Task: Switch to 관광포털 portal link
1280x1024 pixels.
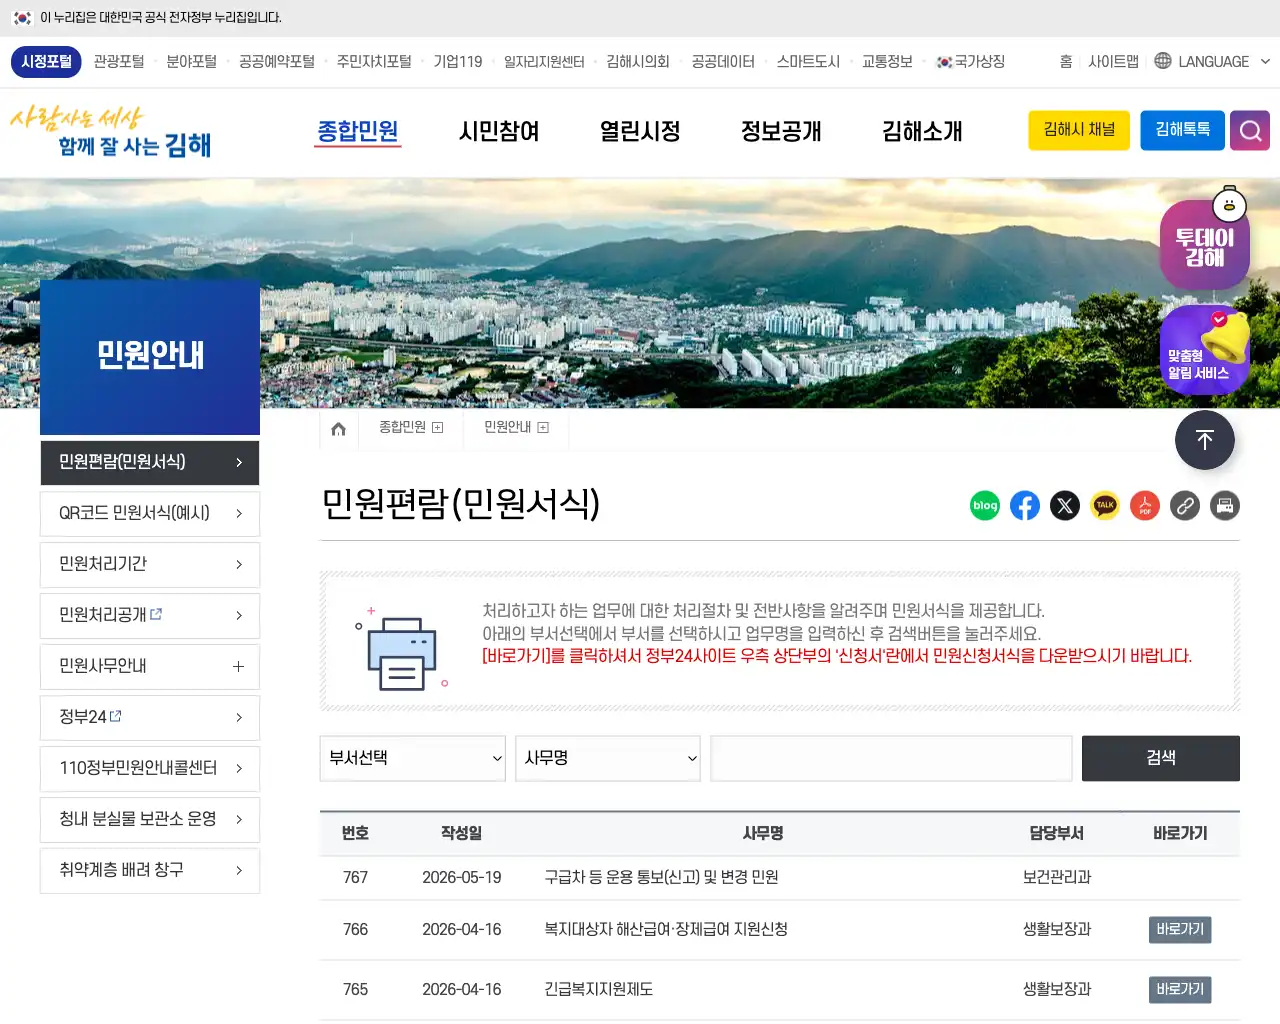Action: (x=119, y=61)
